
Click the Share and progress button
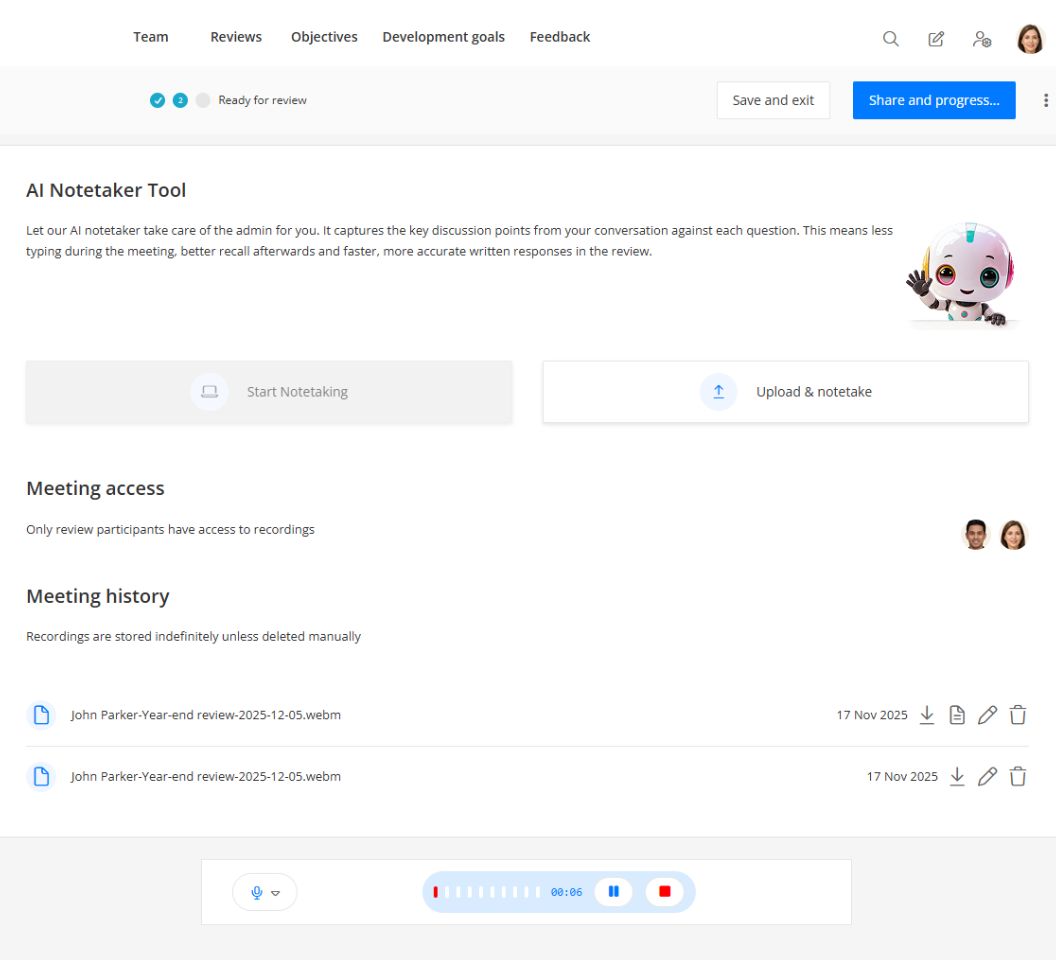[x=933, y=100]
